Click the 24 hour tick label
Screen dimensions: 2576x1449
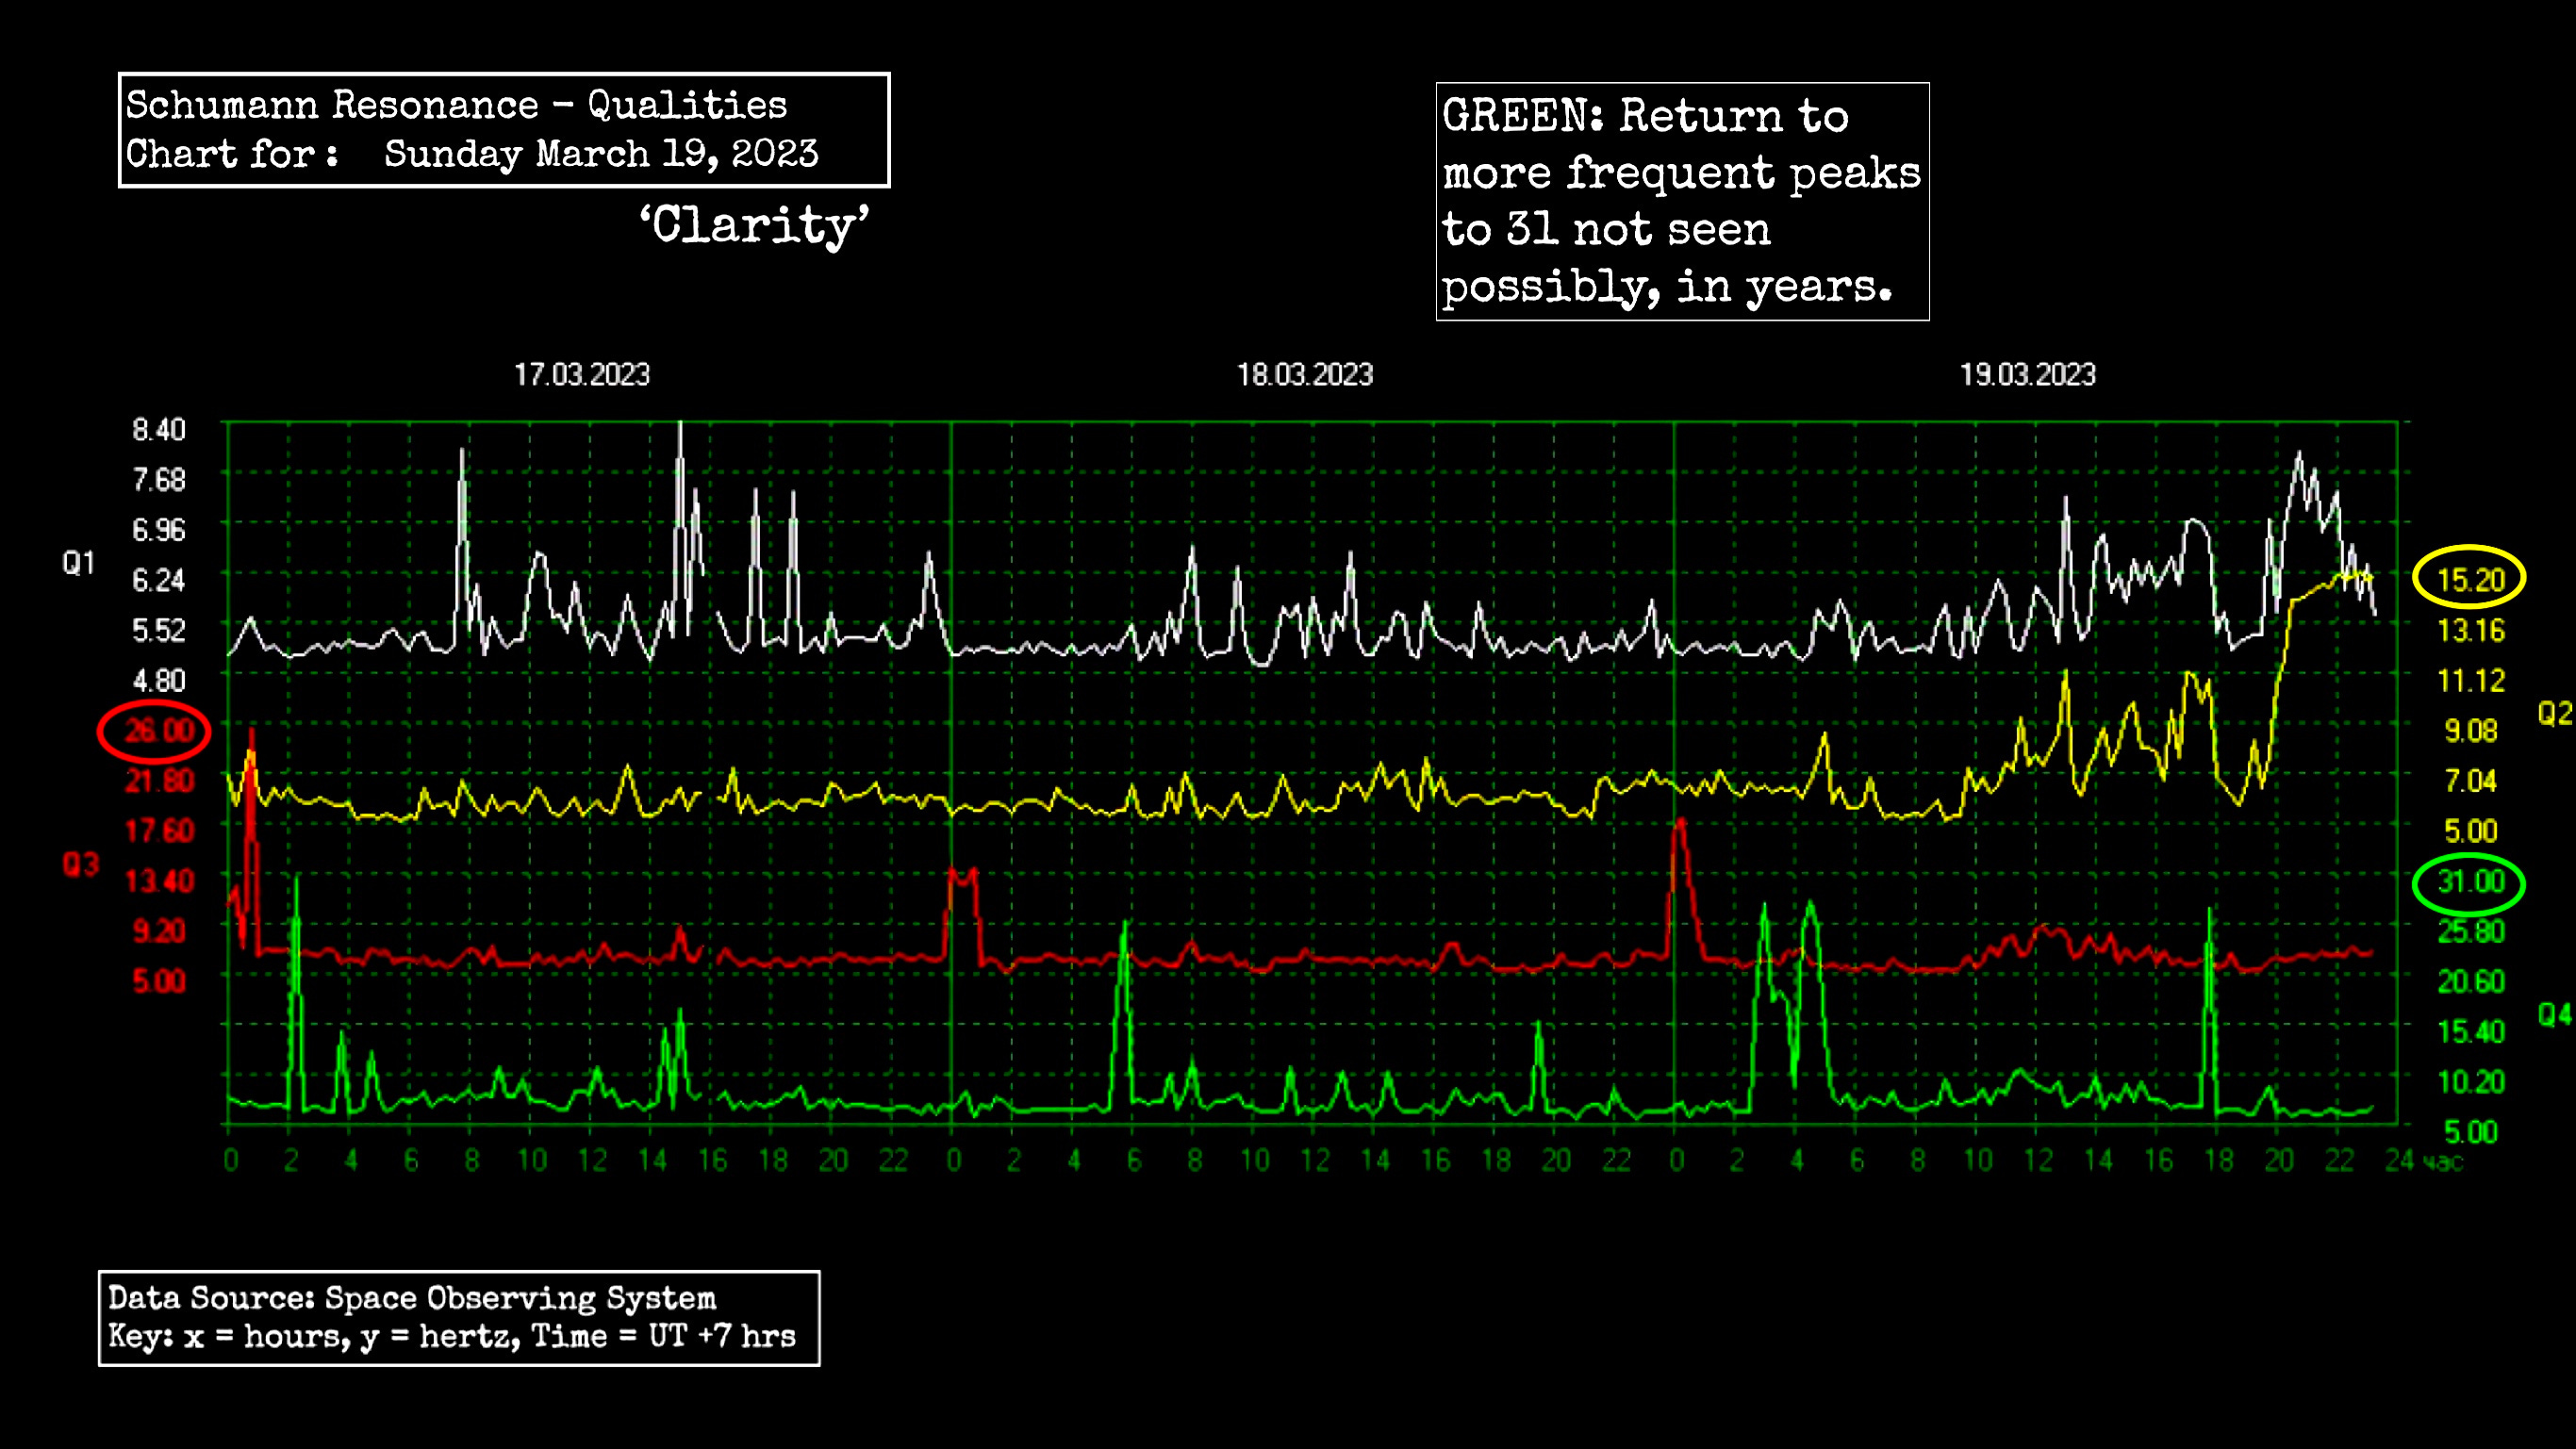point(2400,1160)
